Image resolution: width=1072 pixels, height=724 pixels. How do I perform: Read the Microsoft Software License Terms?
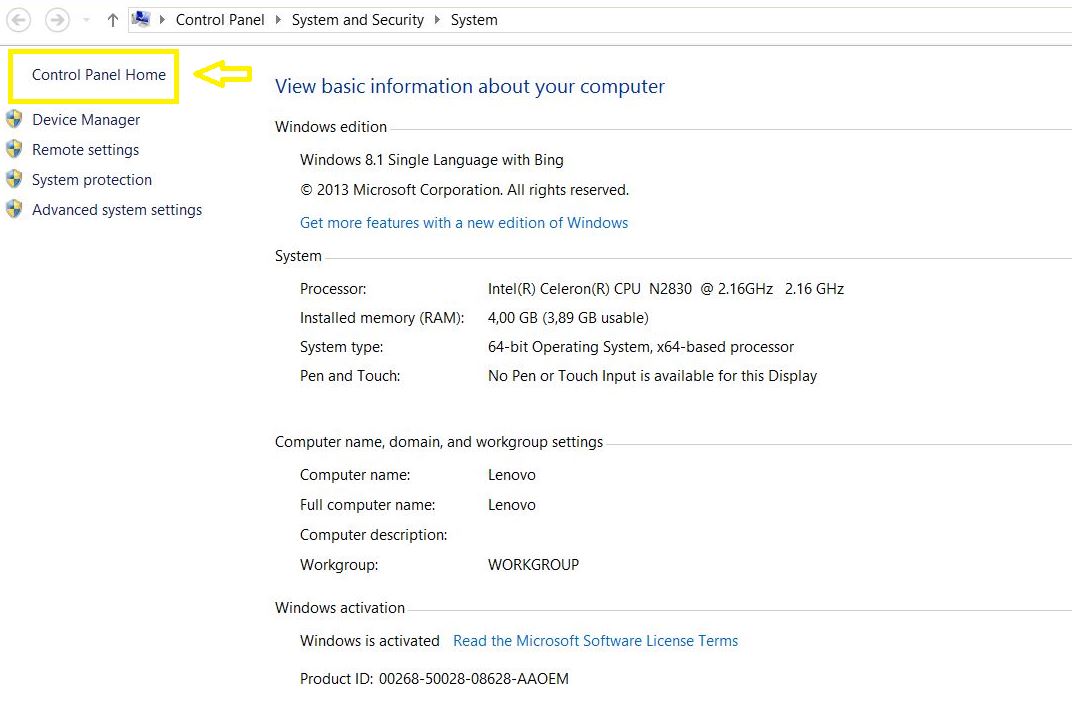pos(595,641)
